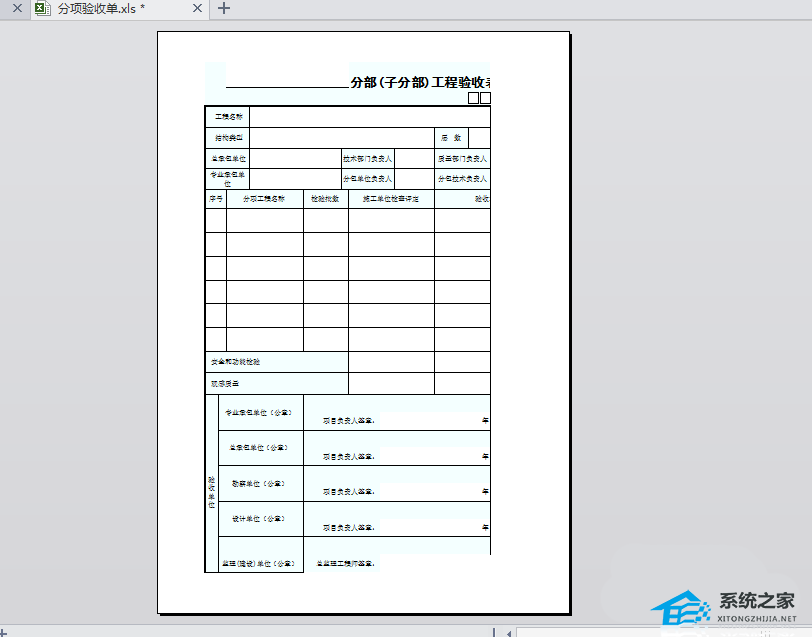Click the 分包单位负责人 cell
The height and width of the screenshot is (637, 812).
coord(368,179)
